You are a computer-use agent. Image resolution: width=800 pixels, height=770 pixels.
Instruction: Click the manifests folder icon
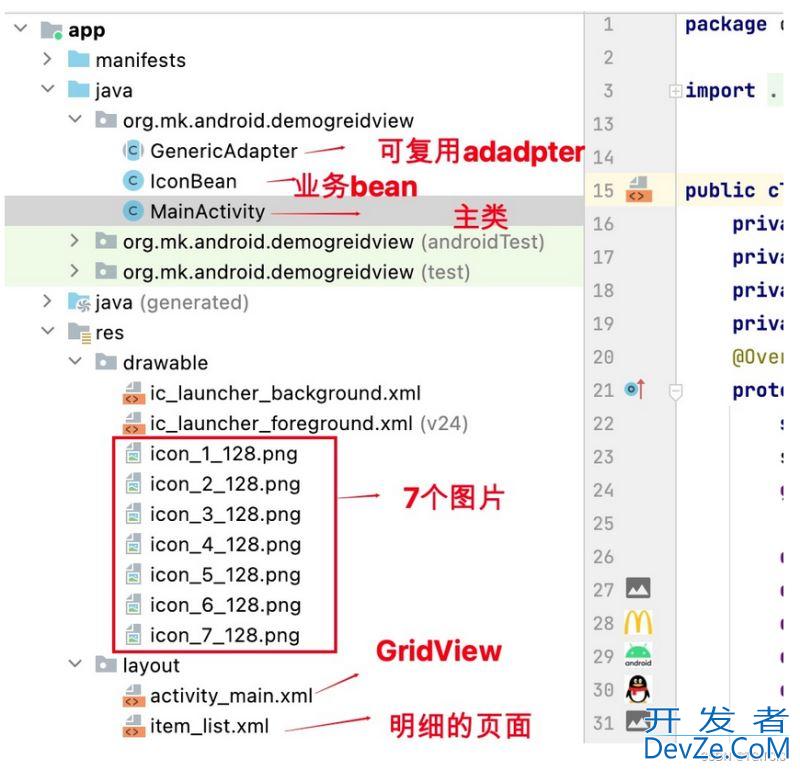pos(79,59)
